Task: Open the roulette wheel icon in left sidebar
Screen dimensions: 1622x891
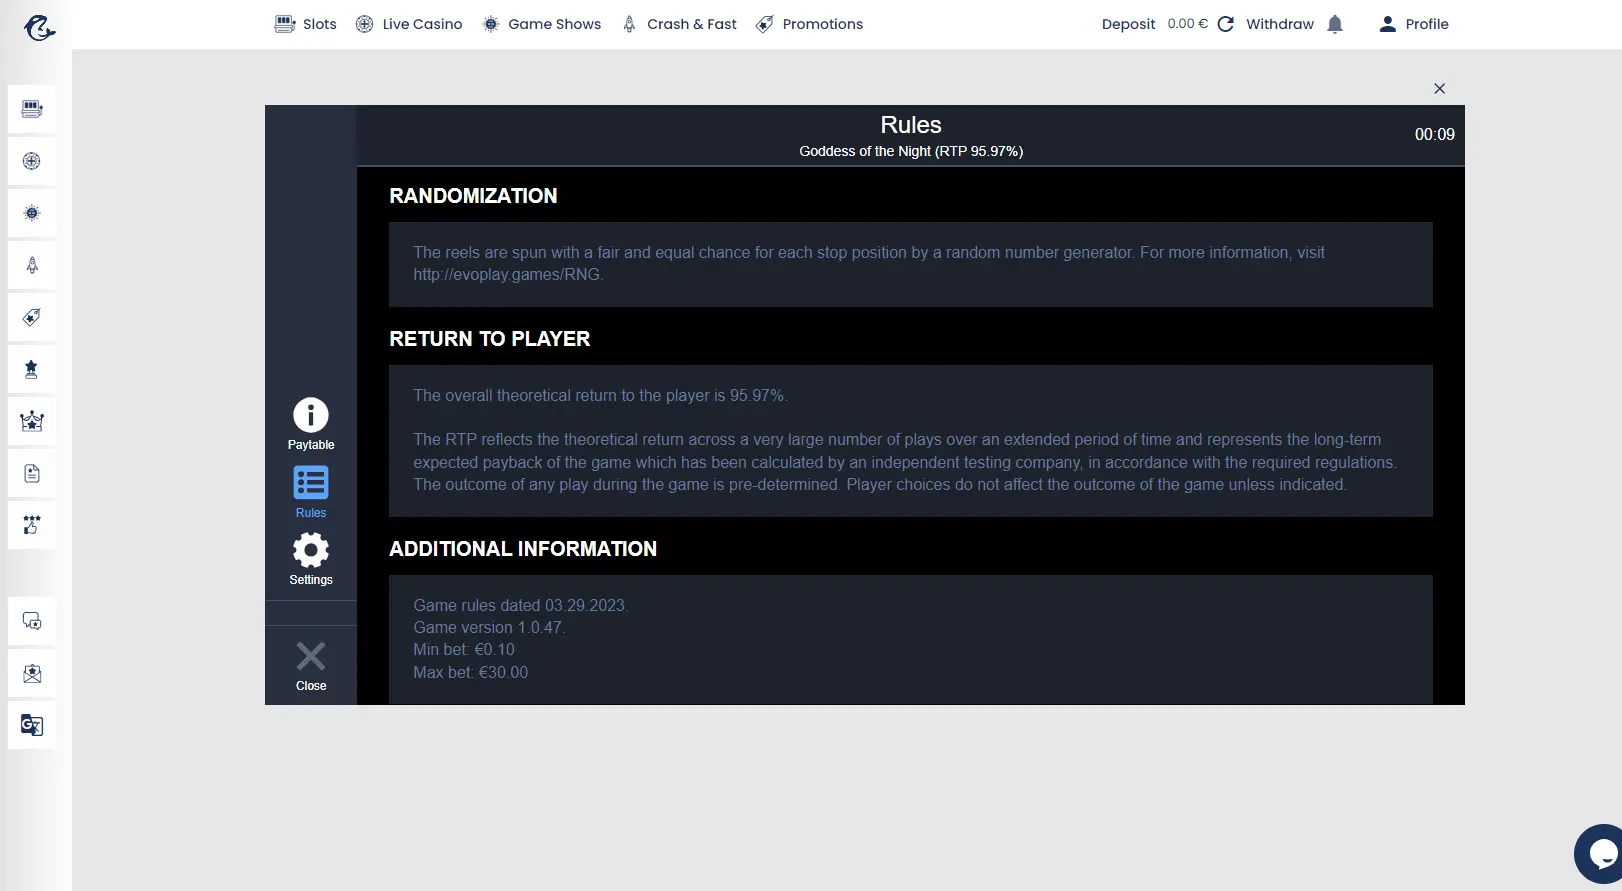Action: (x=32, y=161)
